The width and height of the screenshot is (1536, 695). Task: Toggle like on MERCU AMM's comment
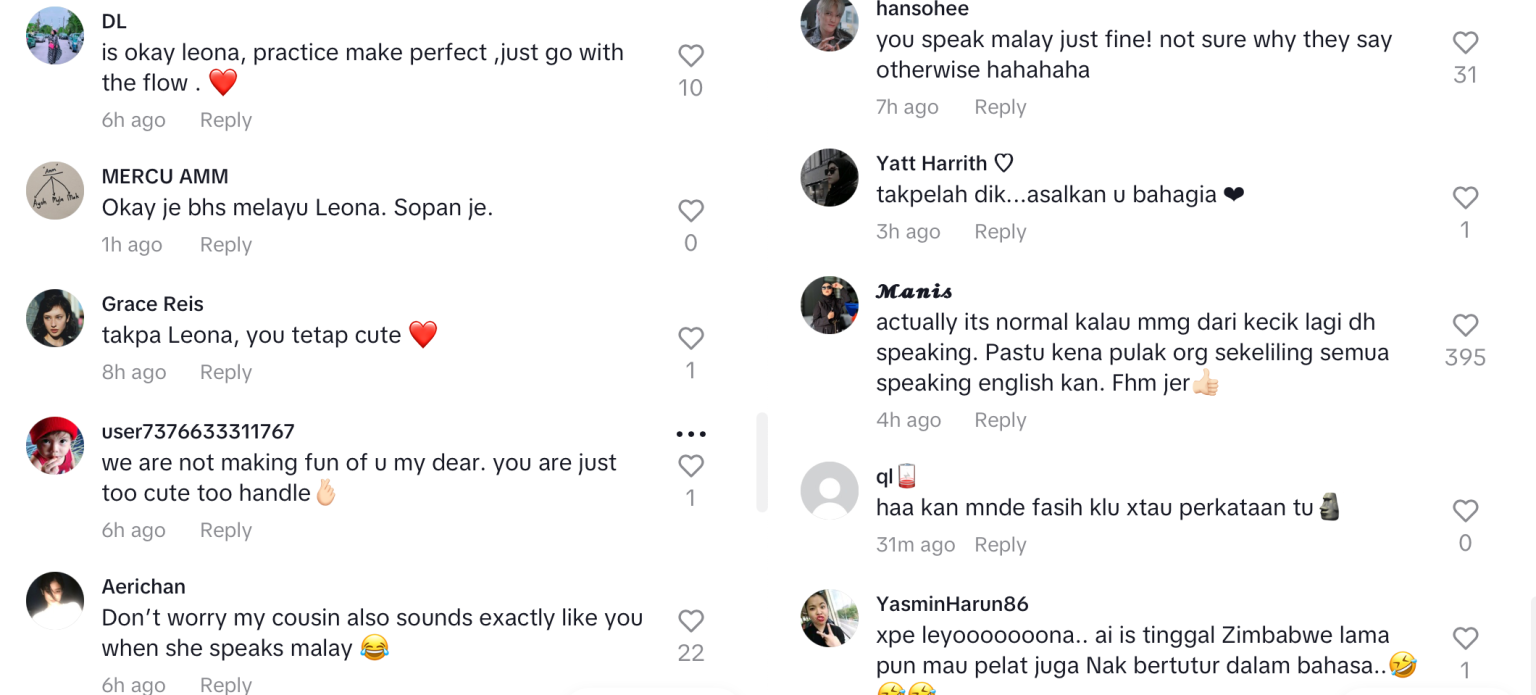[691, 211]
